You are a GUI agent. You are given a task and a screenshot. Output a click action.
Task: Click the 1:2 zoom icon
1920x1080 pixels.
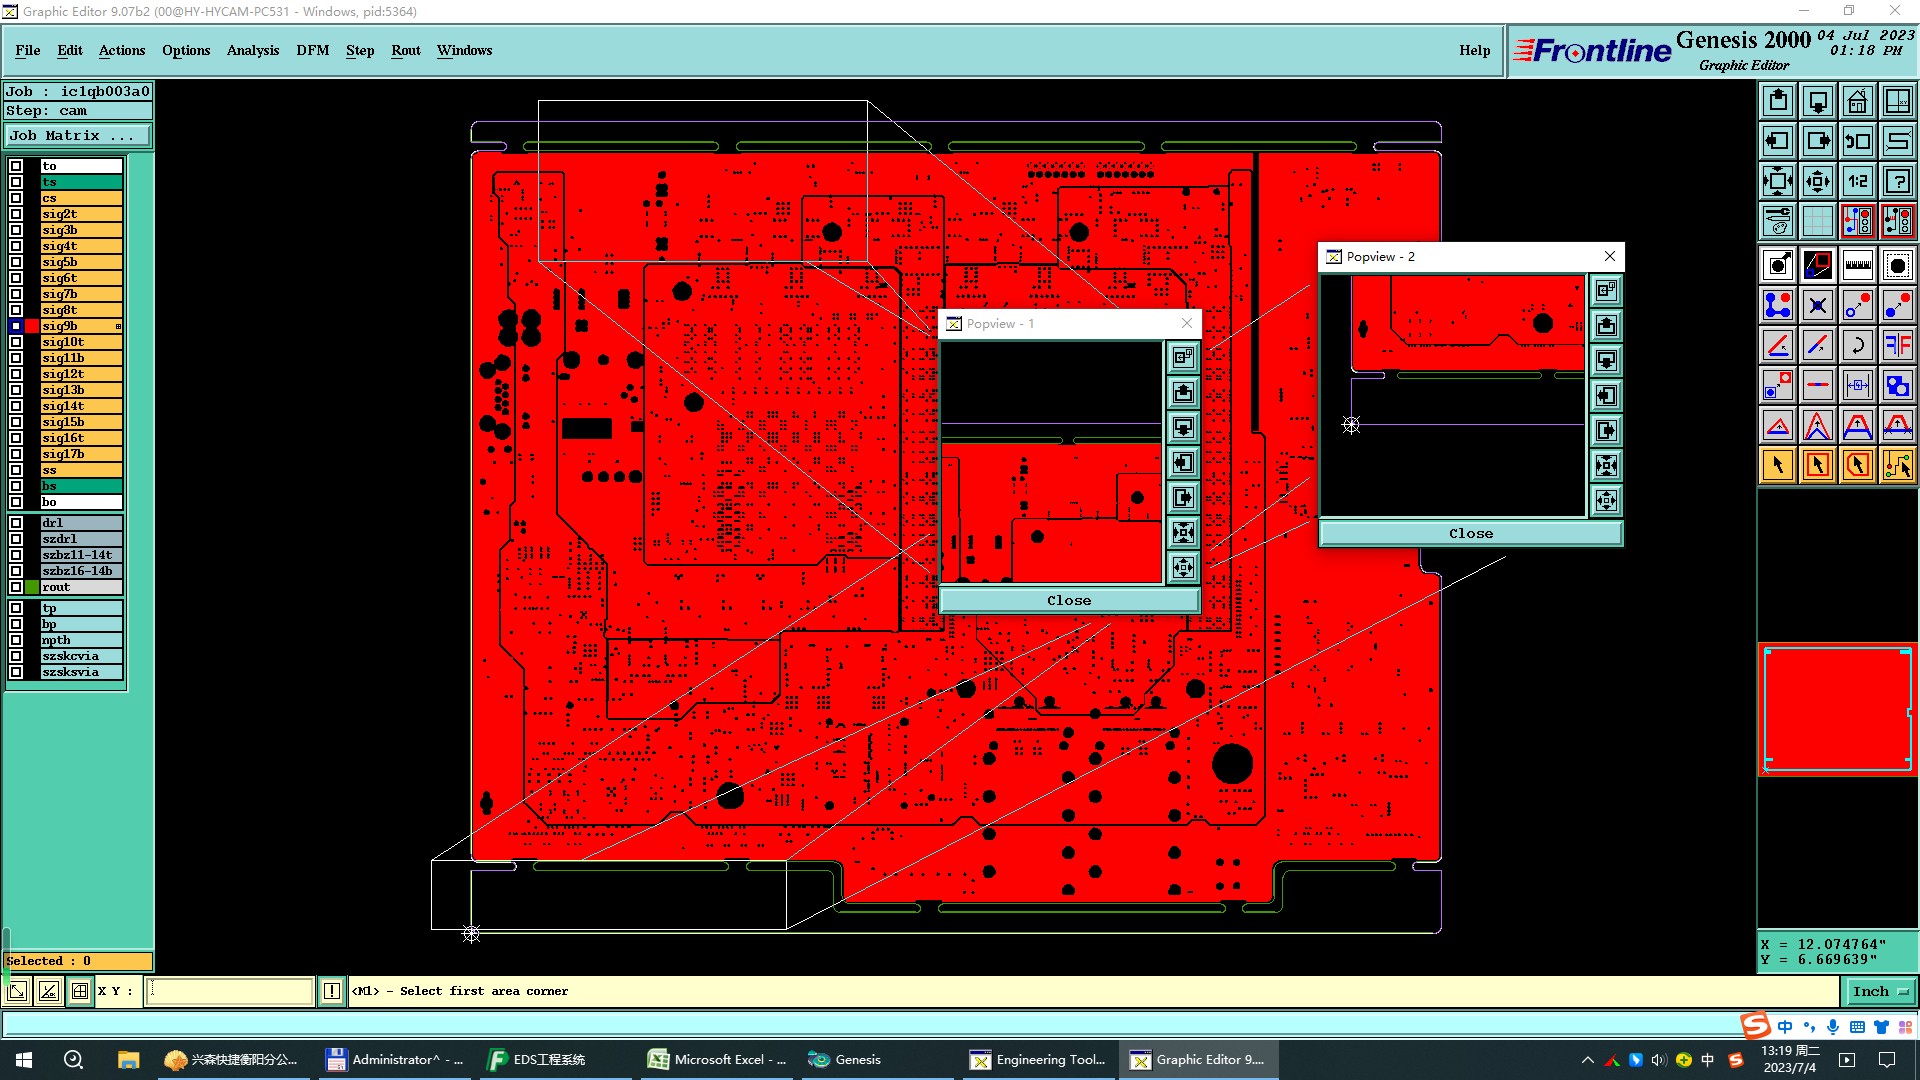coord(1857,181)
